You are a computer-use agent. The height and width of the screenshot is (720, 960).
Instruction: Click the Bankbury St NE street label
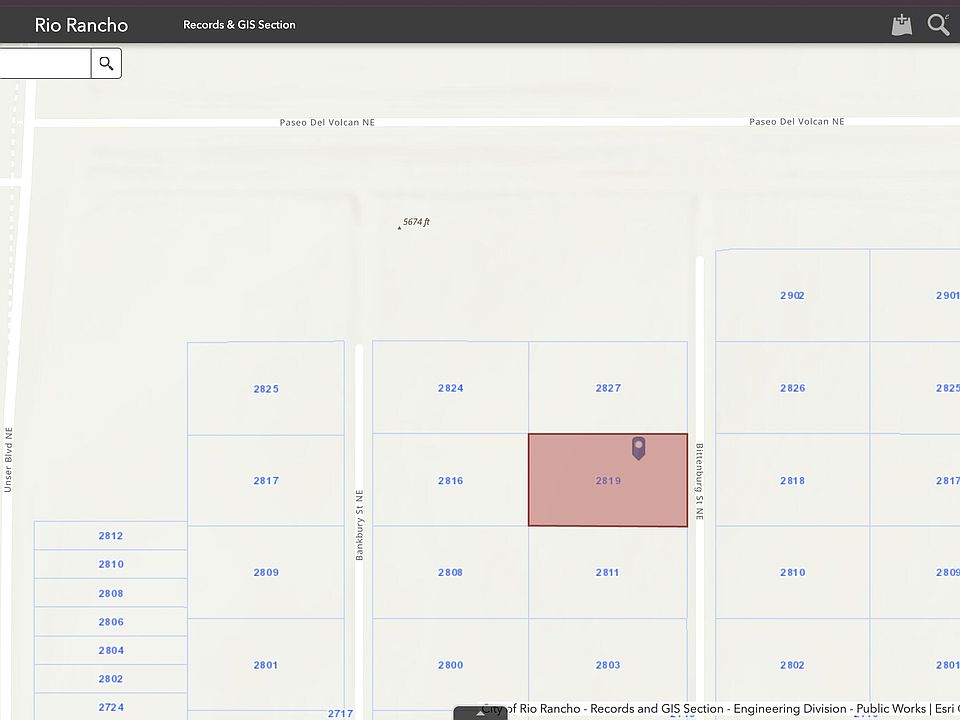pyautogui.click(x=359, y=525)
